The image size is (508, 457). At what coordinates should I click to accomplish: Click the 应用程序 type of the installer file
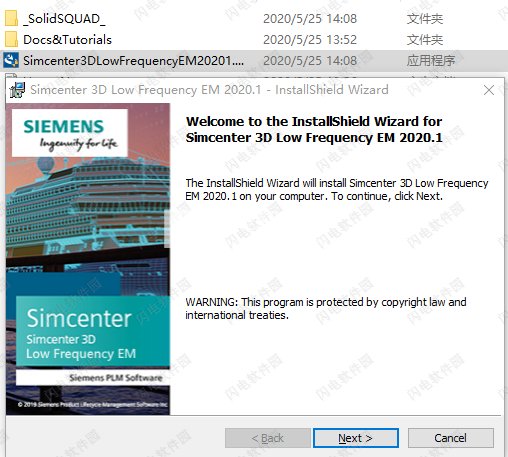click(x=431, y=61)
